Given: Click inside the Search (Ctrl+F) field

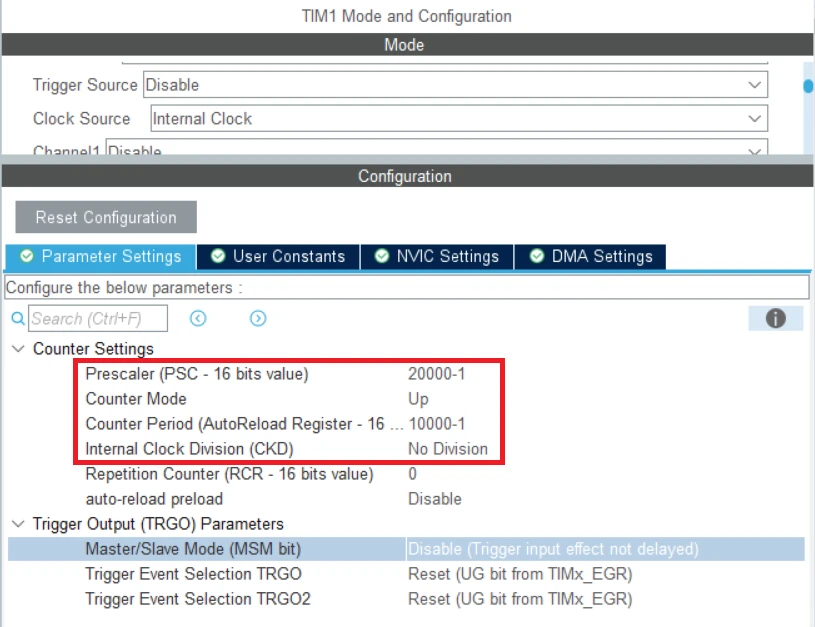Looking at the screenshot, I should point(97,319).
